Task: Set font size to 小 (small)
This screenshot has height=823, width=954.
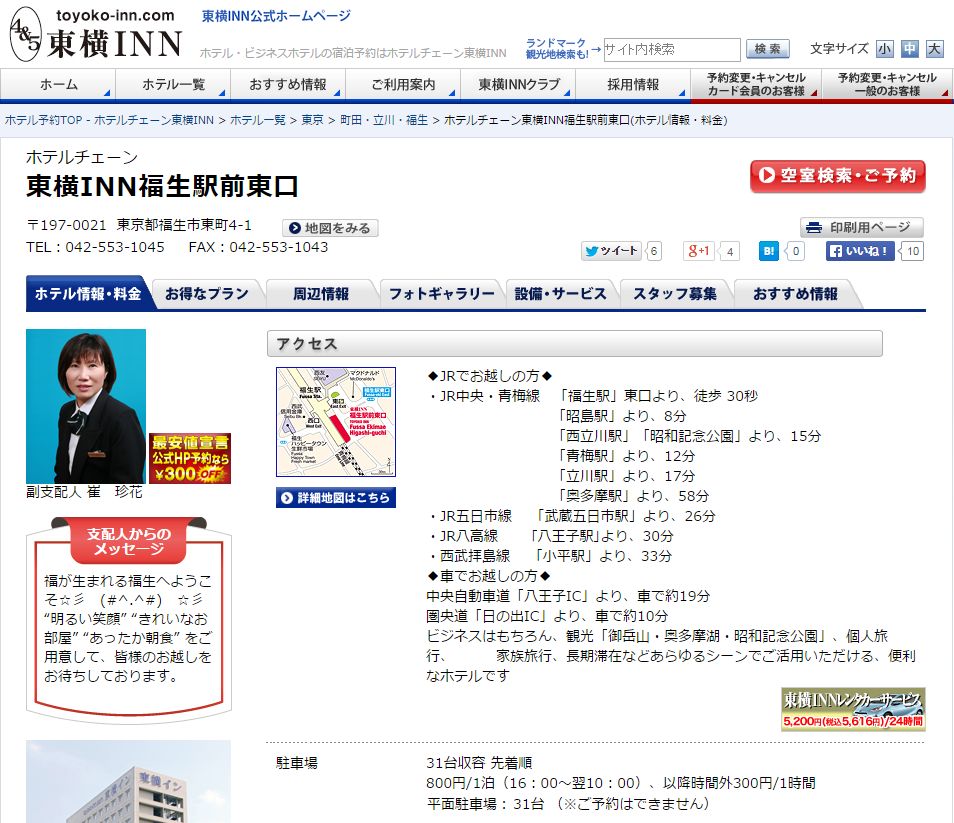Action: [x=885, y=49]
